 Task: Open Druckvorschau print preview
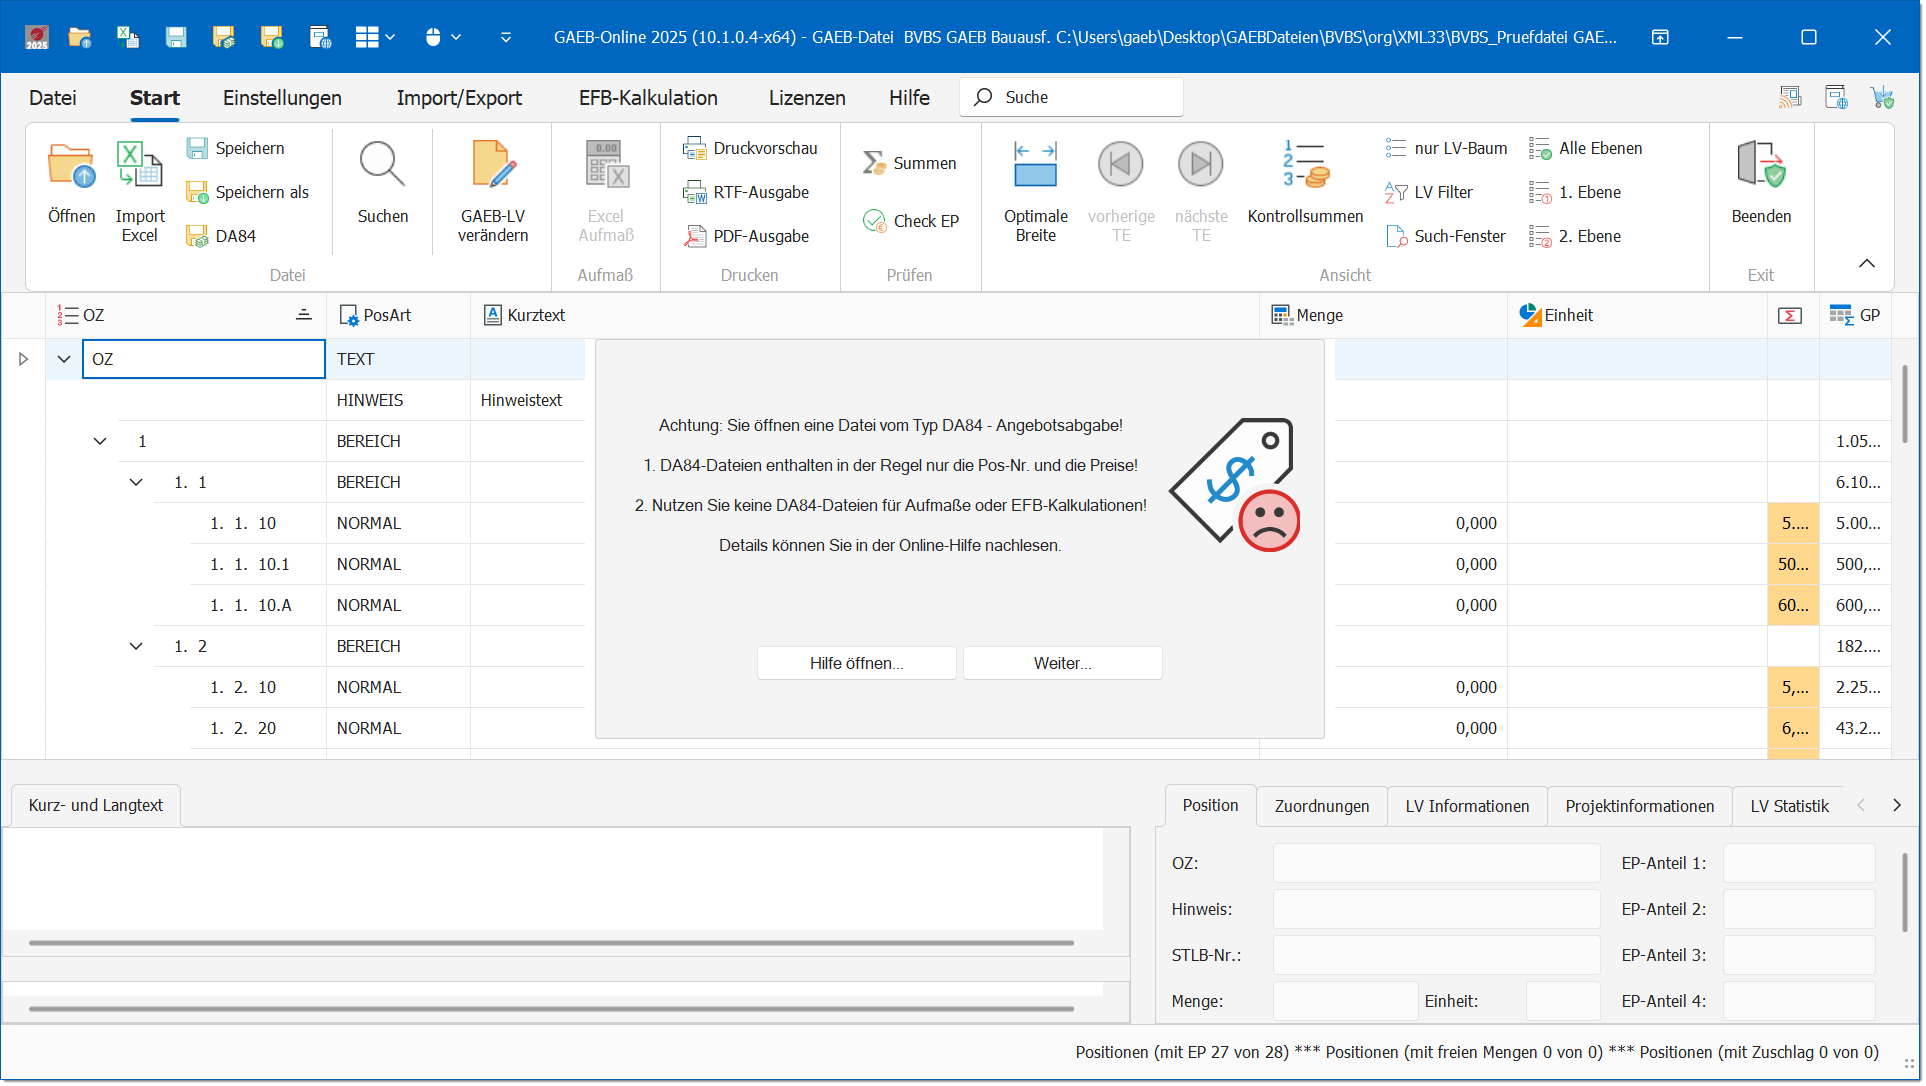[x=750, y=149]
